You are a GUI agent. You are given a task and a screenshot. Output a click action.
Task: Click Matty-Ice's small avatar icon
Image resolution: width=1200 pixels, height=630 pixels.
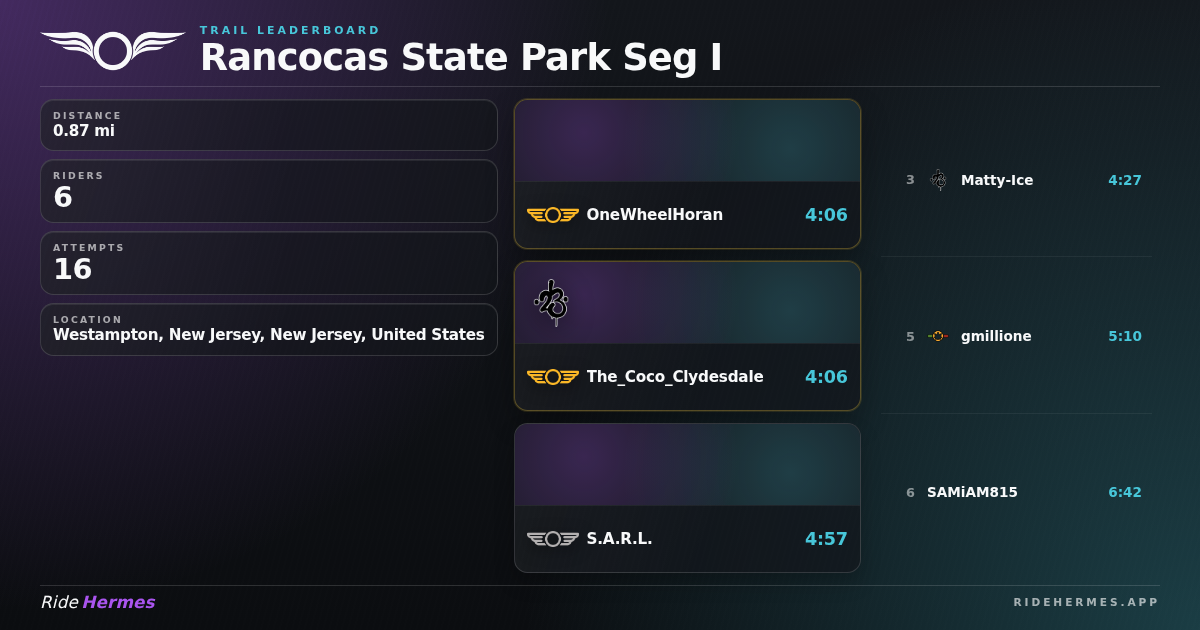pyautogui.click(x=938, y=180)
